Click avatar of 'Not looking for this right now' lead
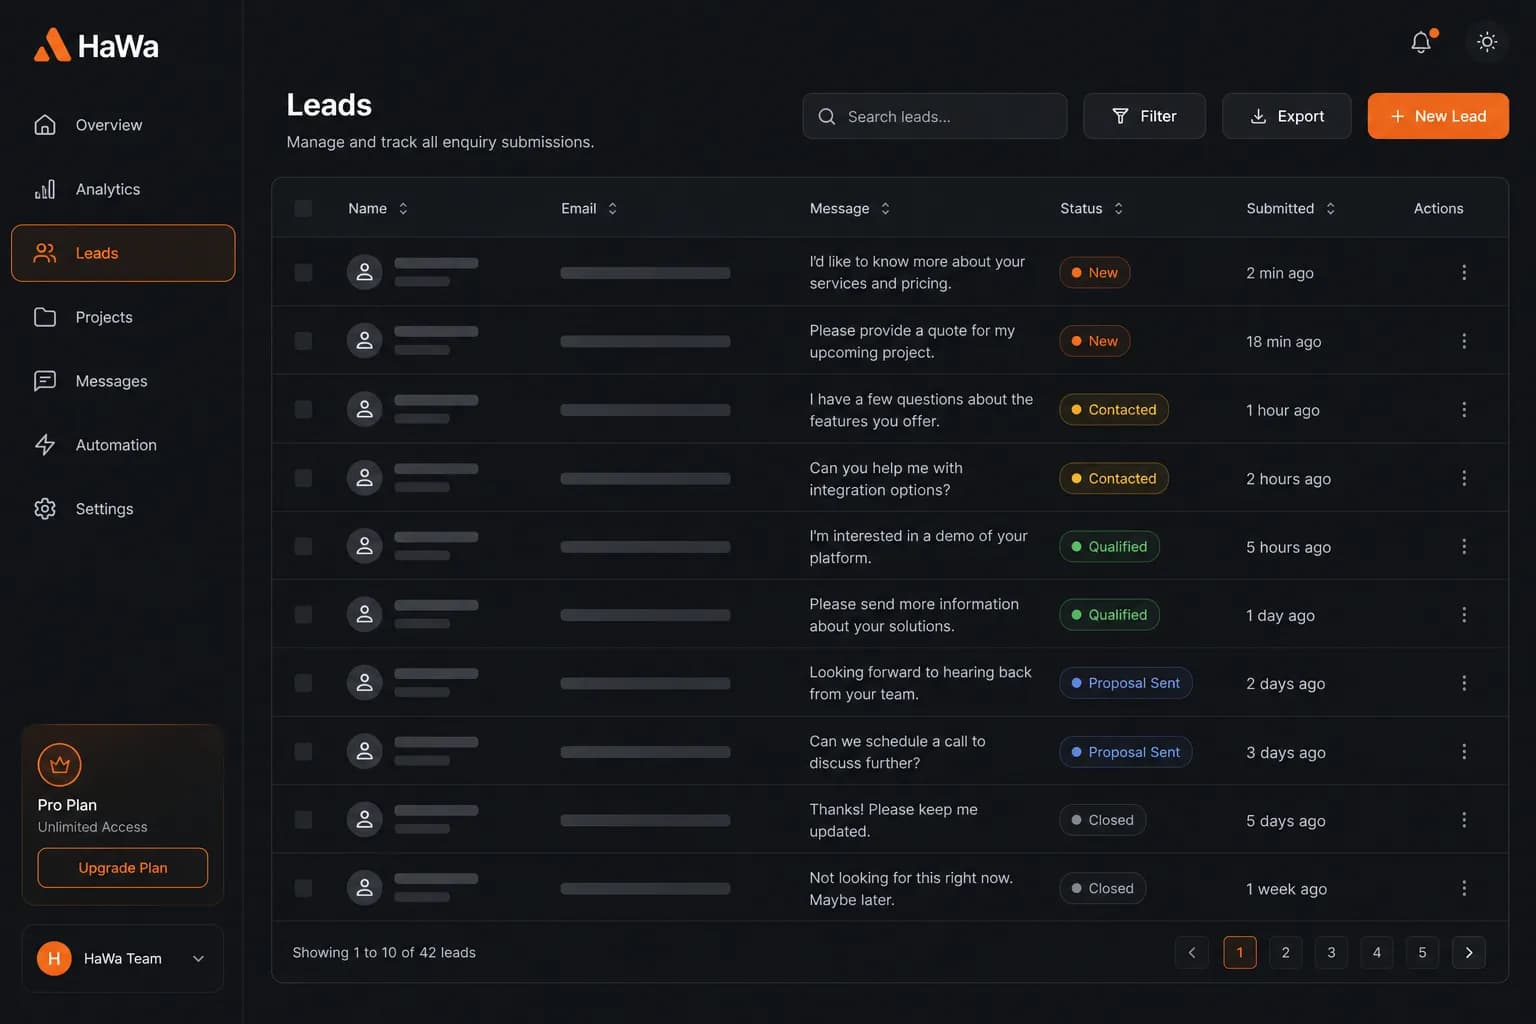The width and height of the screenshot is (1536, 1024). coord(365,888)
